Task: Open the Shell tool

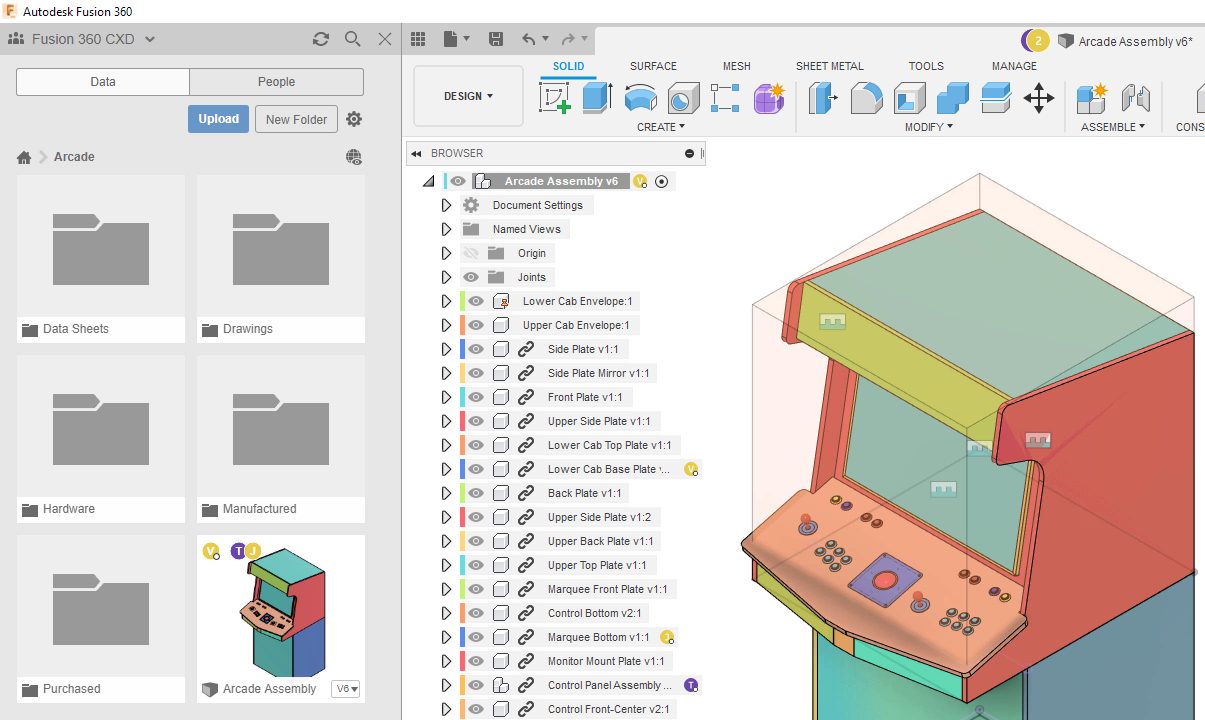Action: [909, 98]
